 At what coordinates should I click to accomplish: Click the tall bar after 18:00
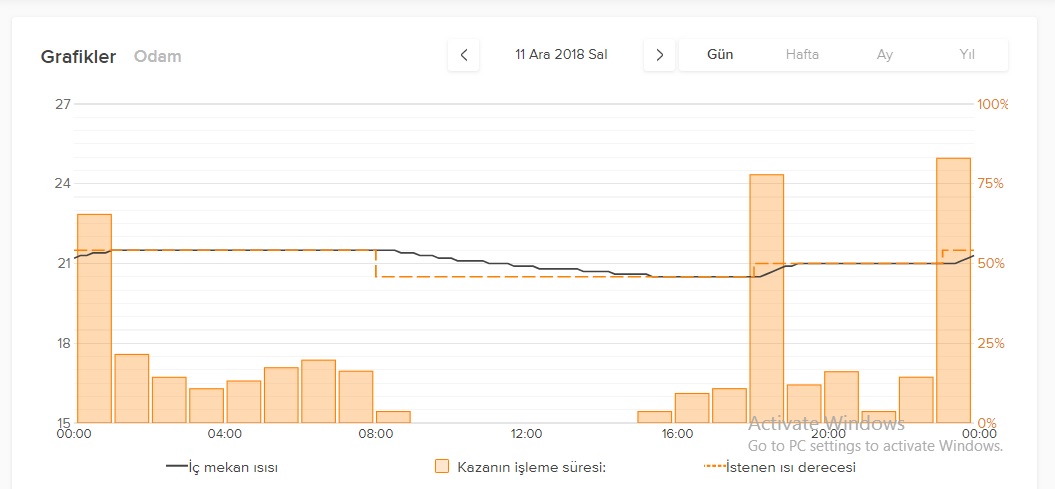tap(767, 299)
